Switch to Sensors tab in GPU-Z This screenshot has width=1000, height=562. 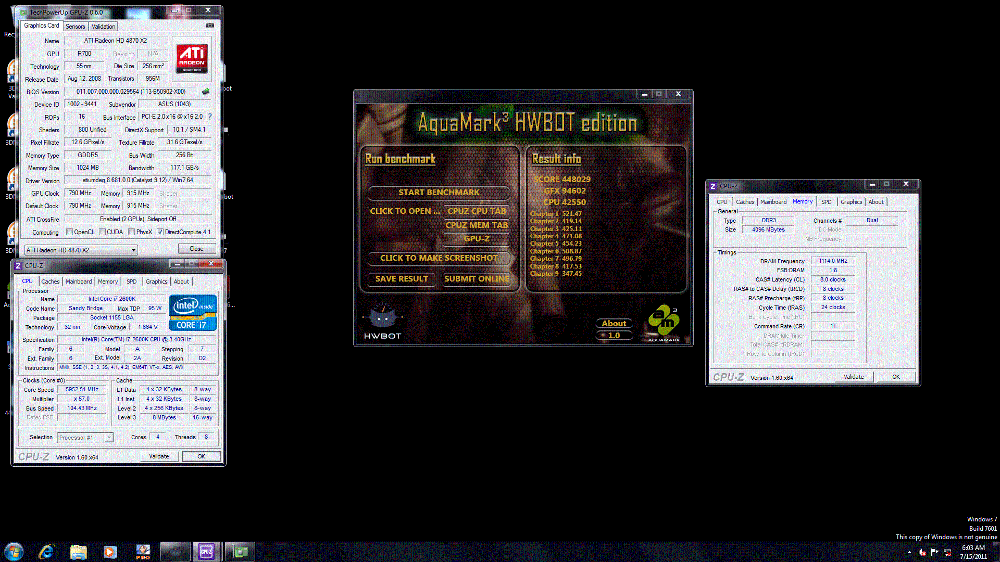click(75, 27)
